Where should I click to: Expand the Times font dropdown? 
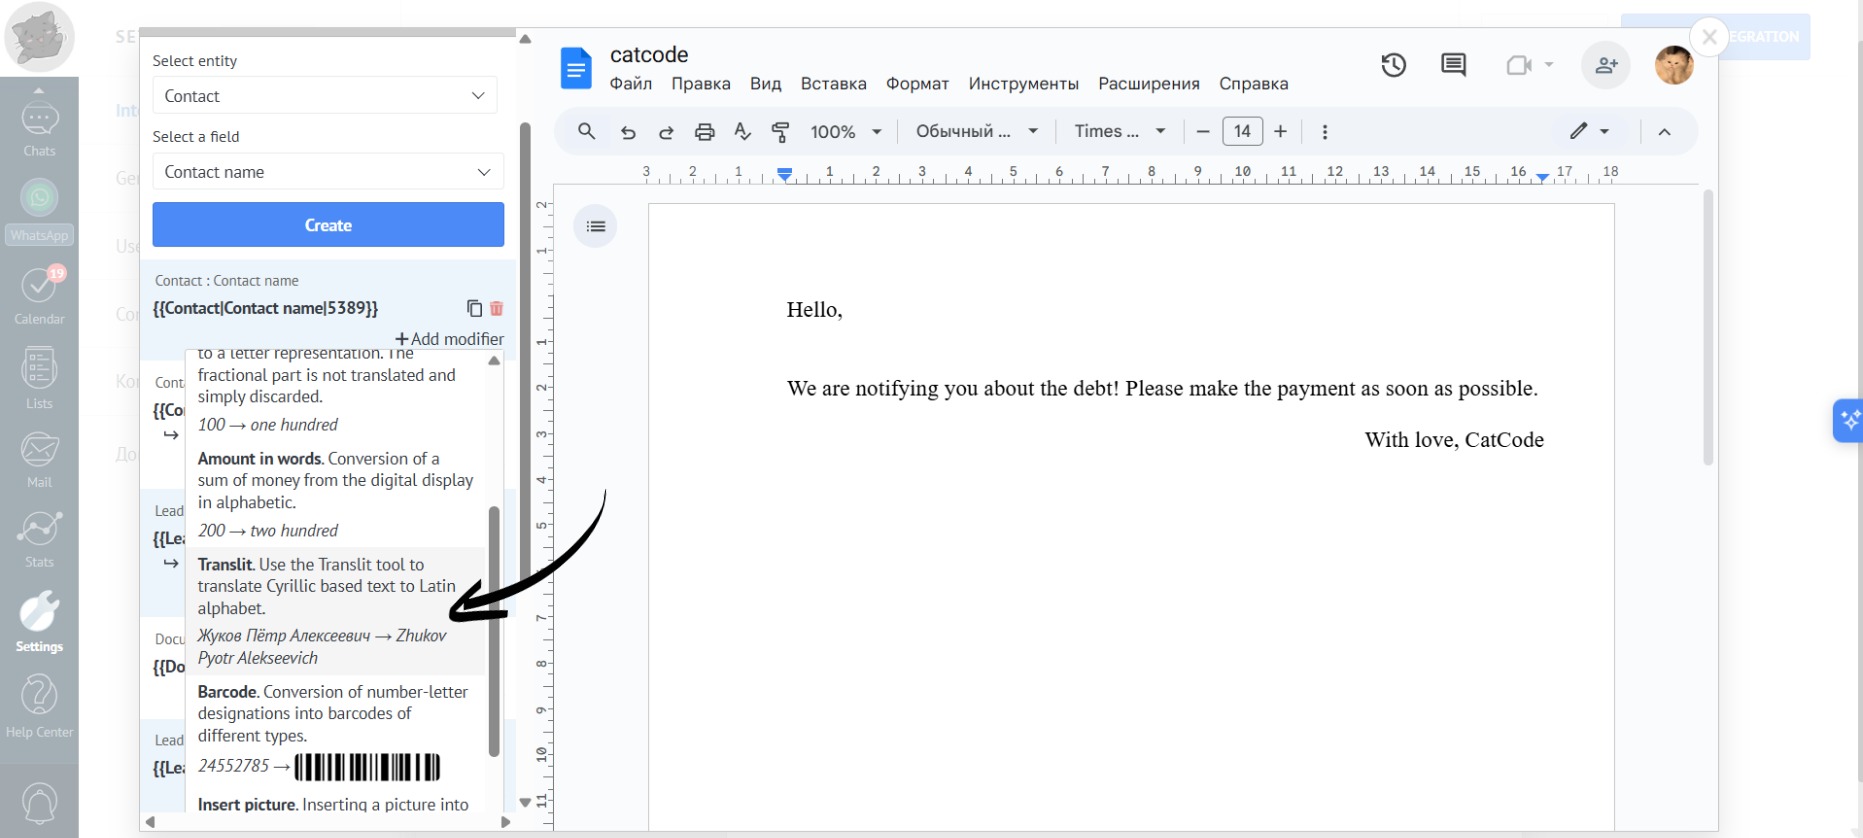1119,132
